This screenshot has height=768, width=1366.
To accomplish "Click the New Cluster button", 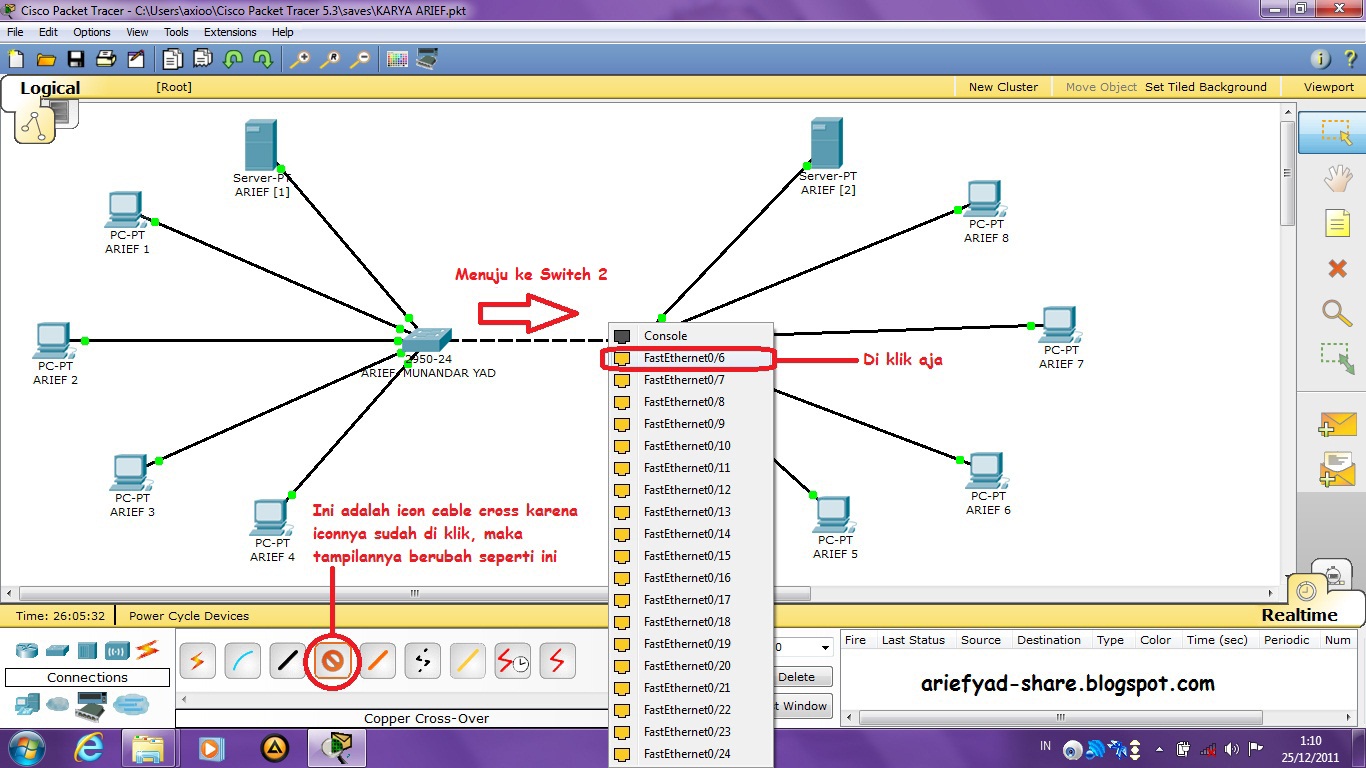I will coord(1003,87).
